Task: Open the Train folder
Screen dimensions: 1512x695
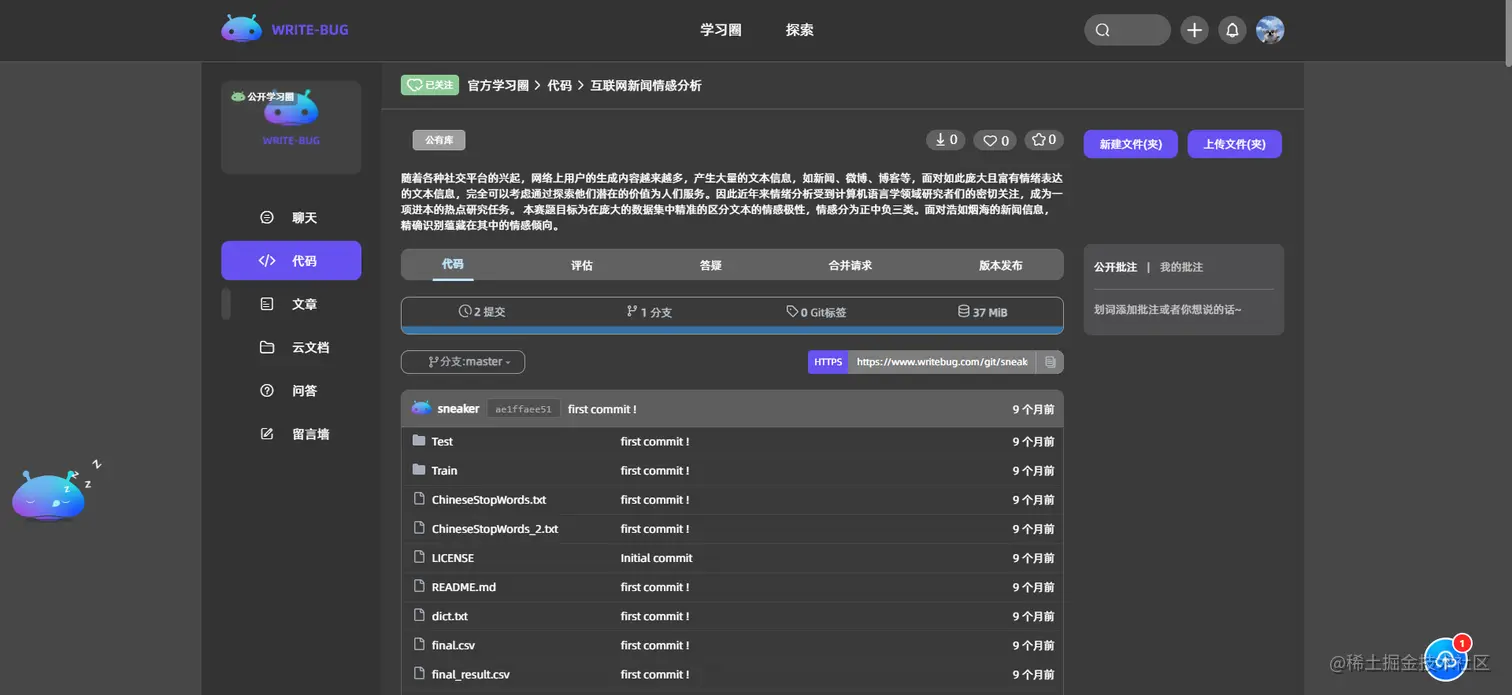Action: pyautogui.click(x=444, y=470)
